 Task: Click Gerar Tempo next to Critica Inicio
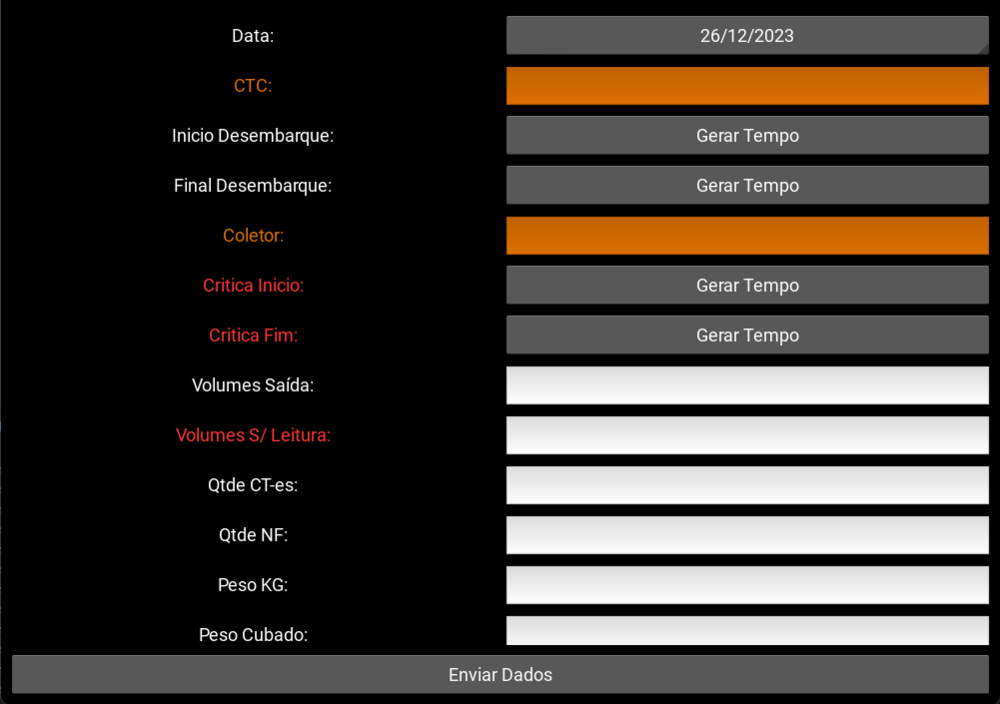[x=747, y=285]
